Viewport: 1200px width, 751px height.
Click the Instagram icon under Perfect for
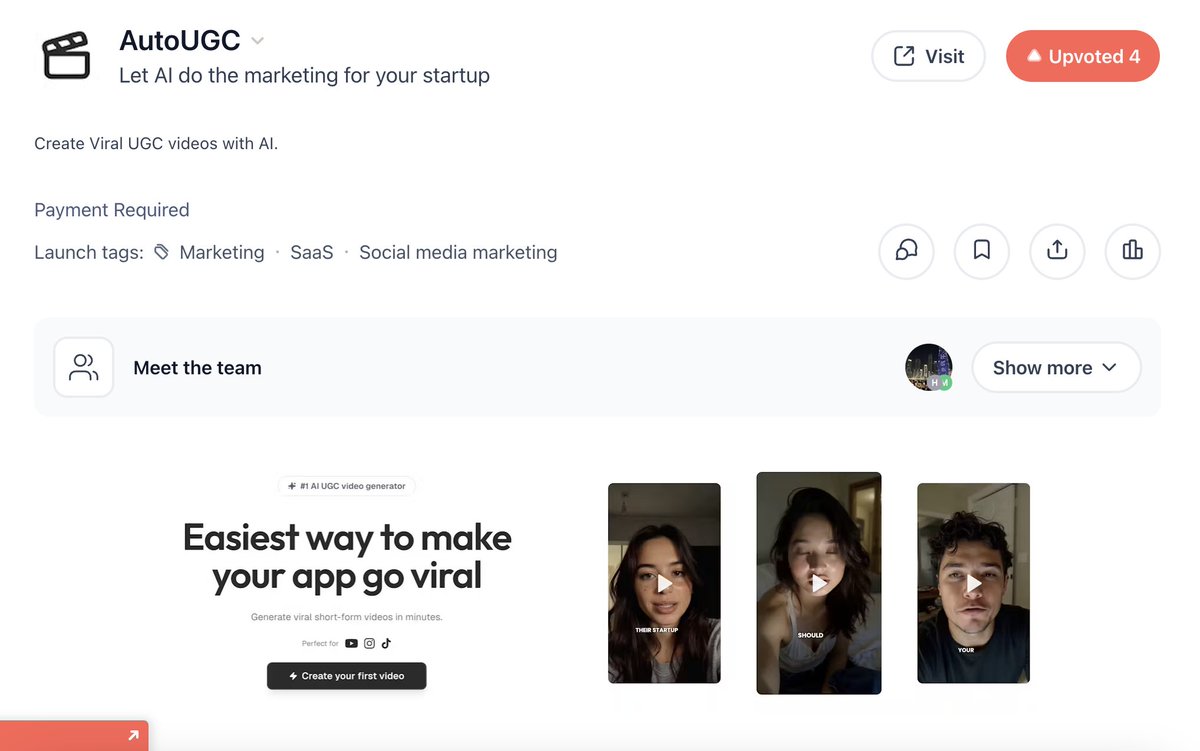click(x=369, y=644)
